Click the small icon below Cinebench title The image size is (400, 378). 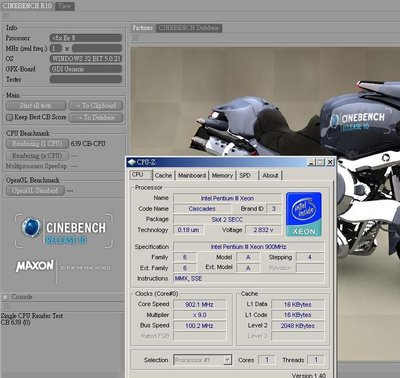point(6,16)
